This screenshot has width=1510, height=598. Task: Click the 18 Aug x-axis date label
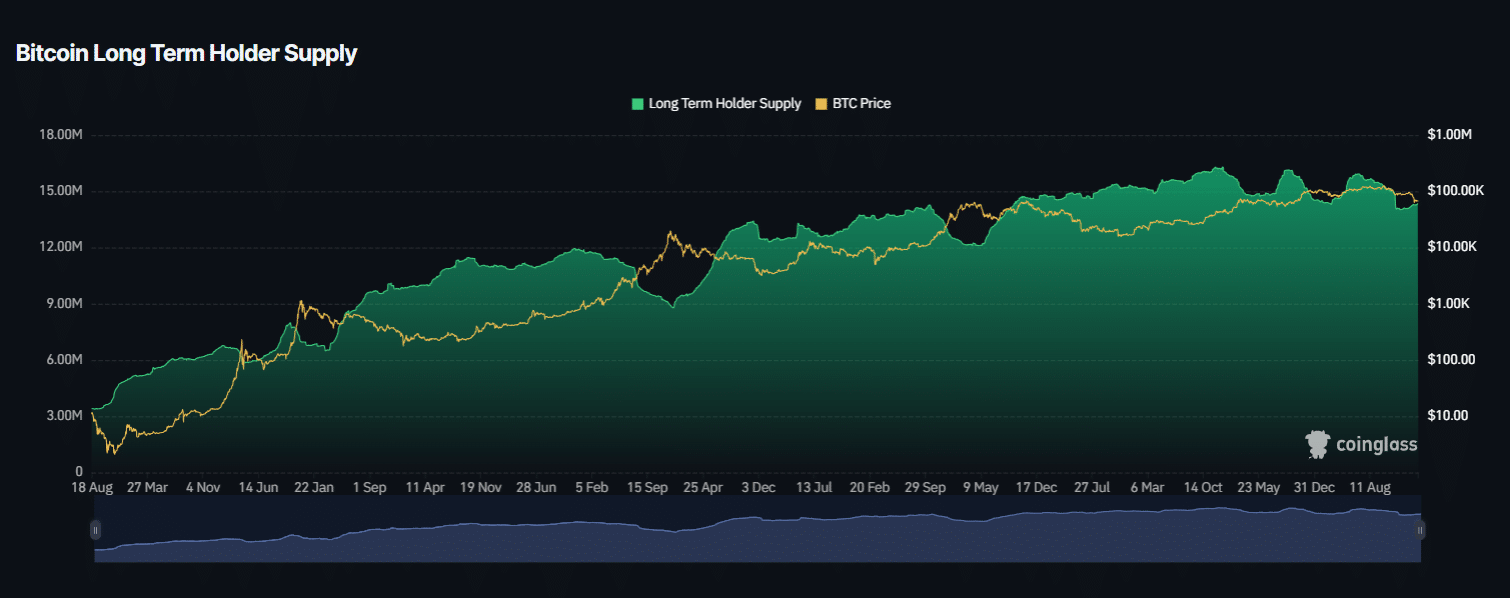click(x=91, y=488)
